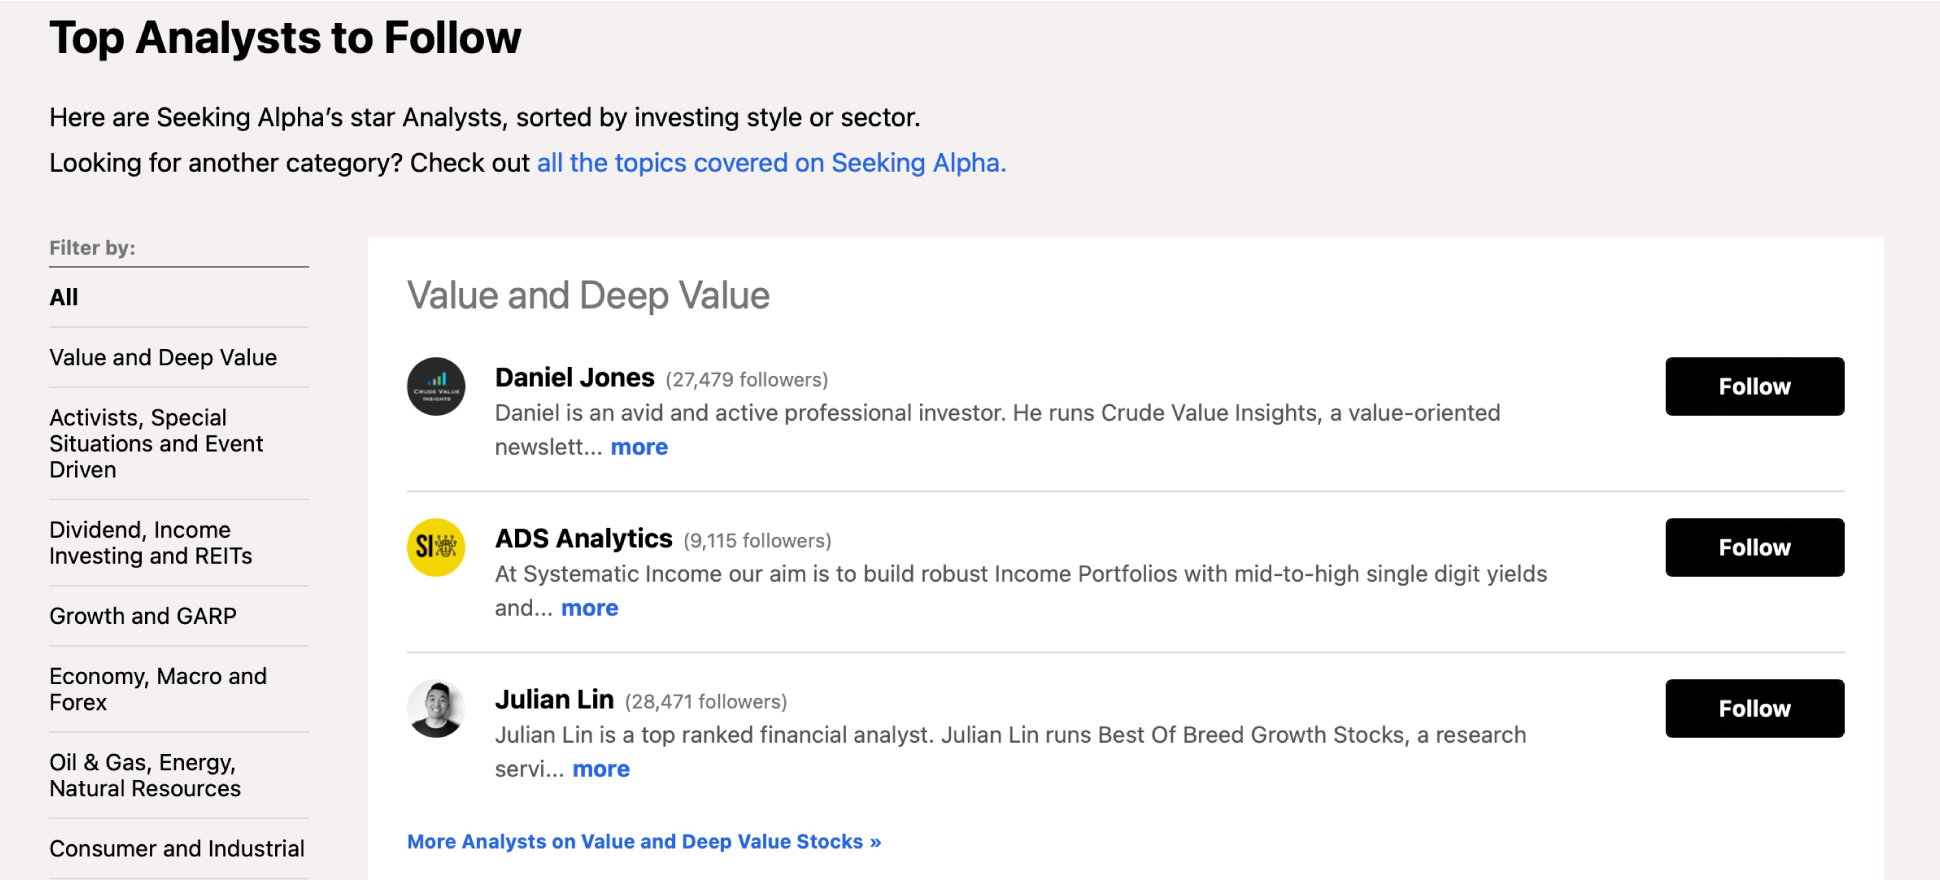Open More Analysts on Value and Deep Value Stocks
This screenshot has width=1940, height=880.
644,842
